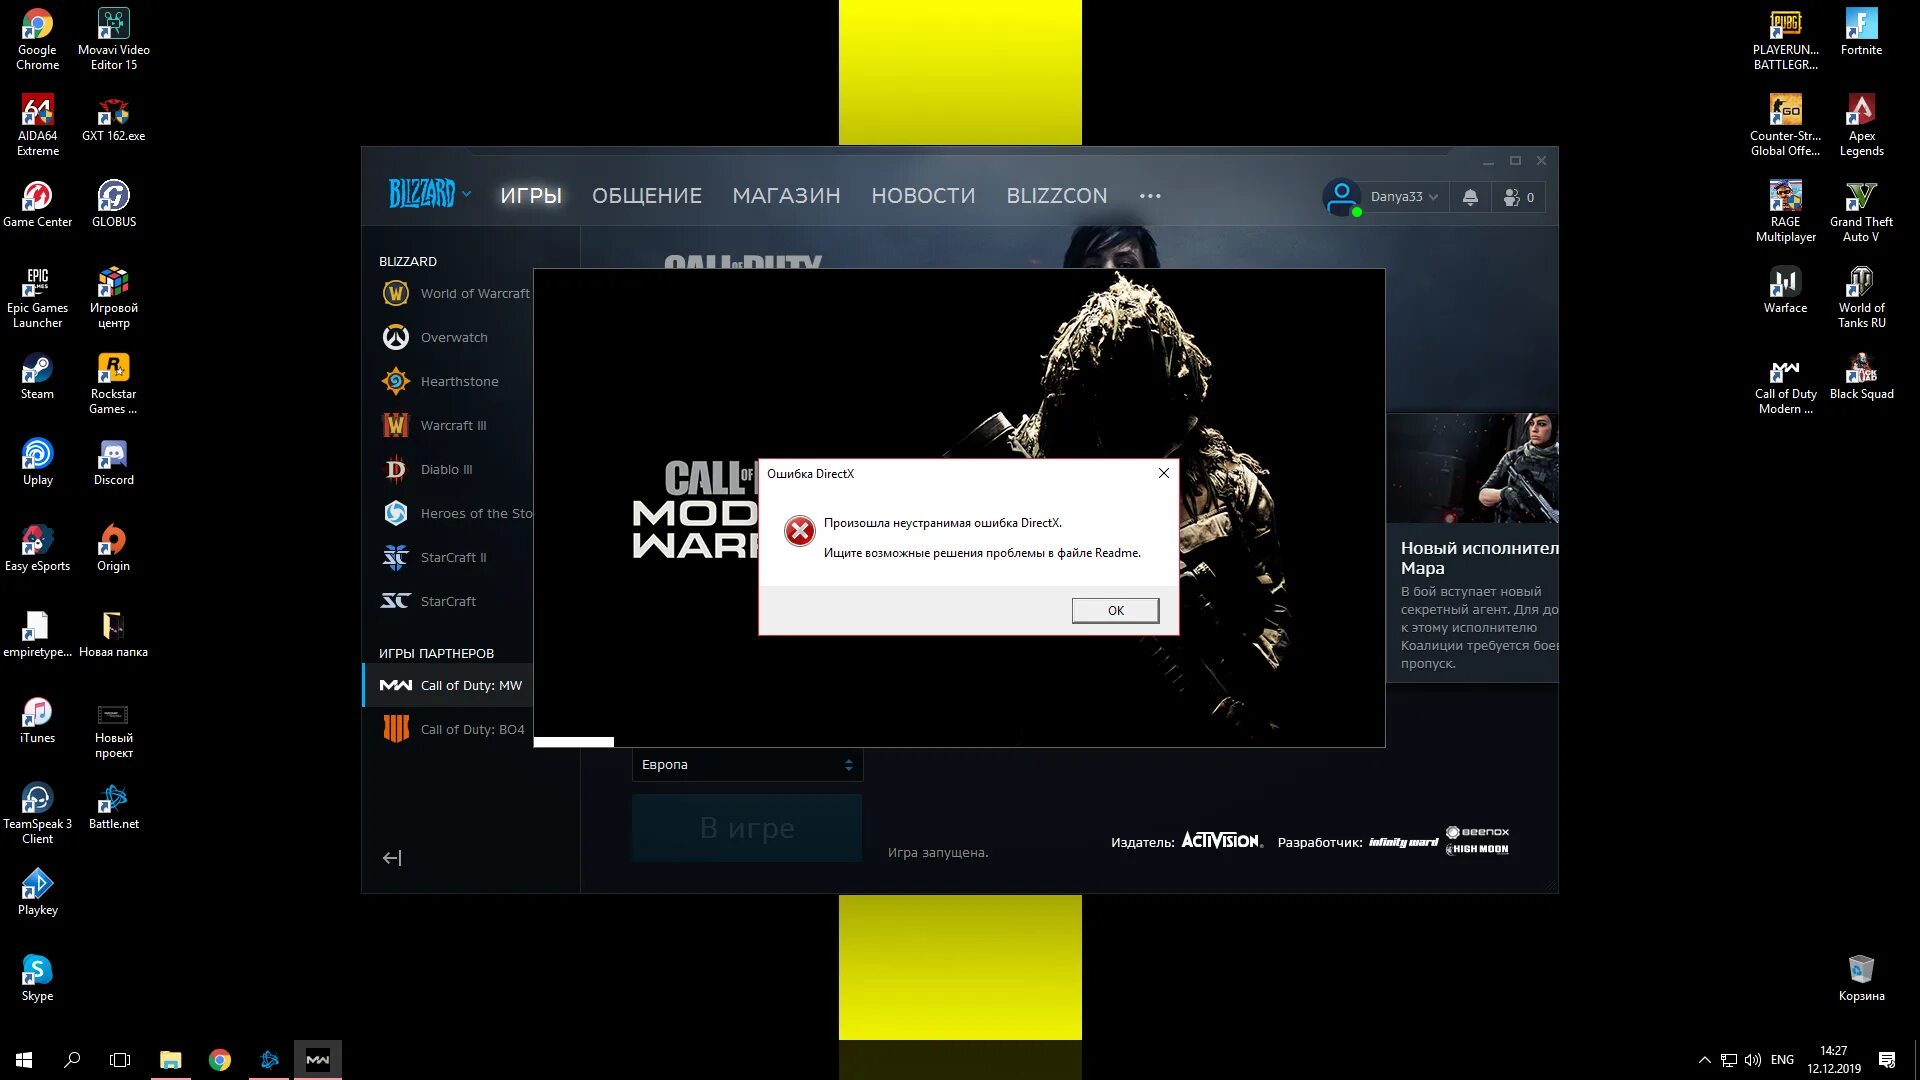Close the Ошибка DirectX dialog with X

tap(1163, 473)
